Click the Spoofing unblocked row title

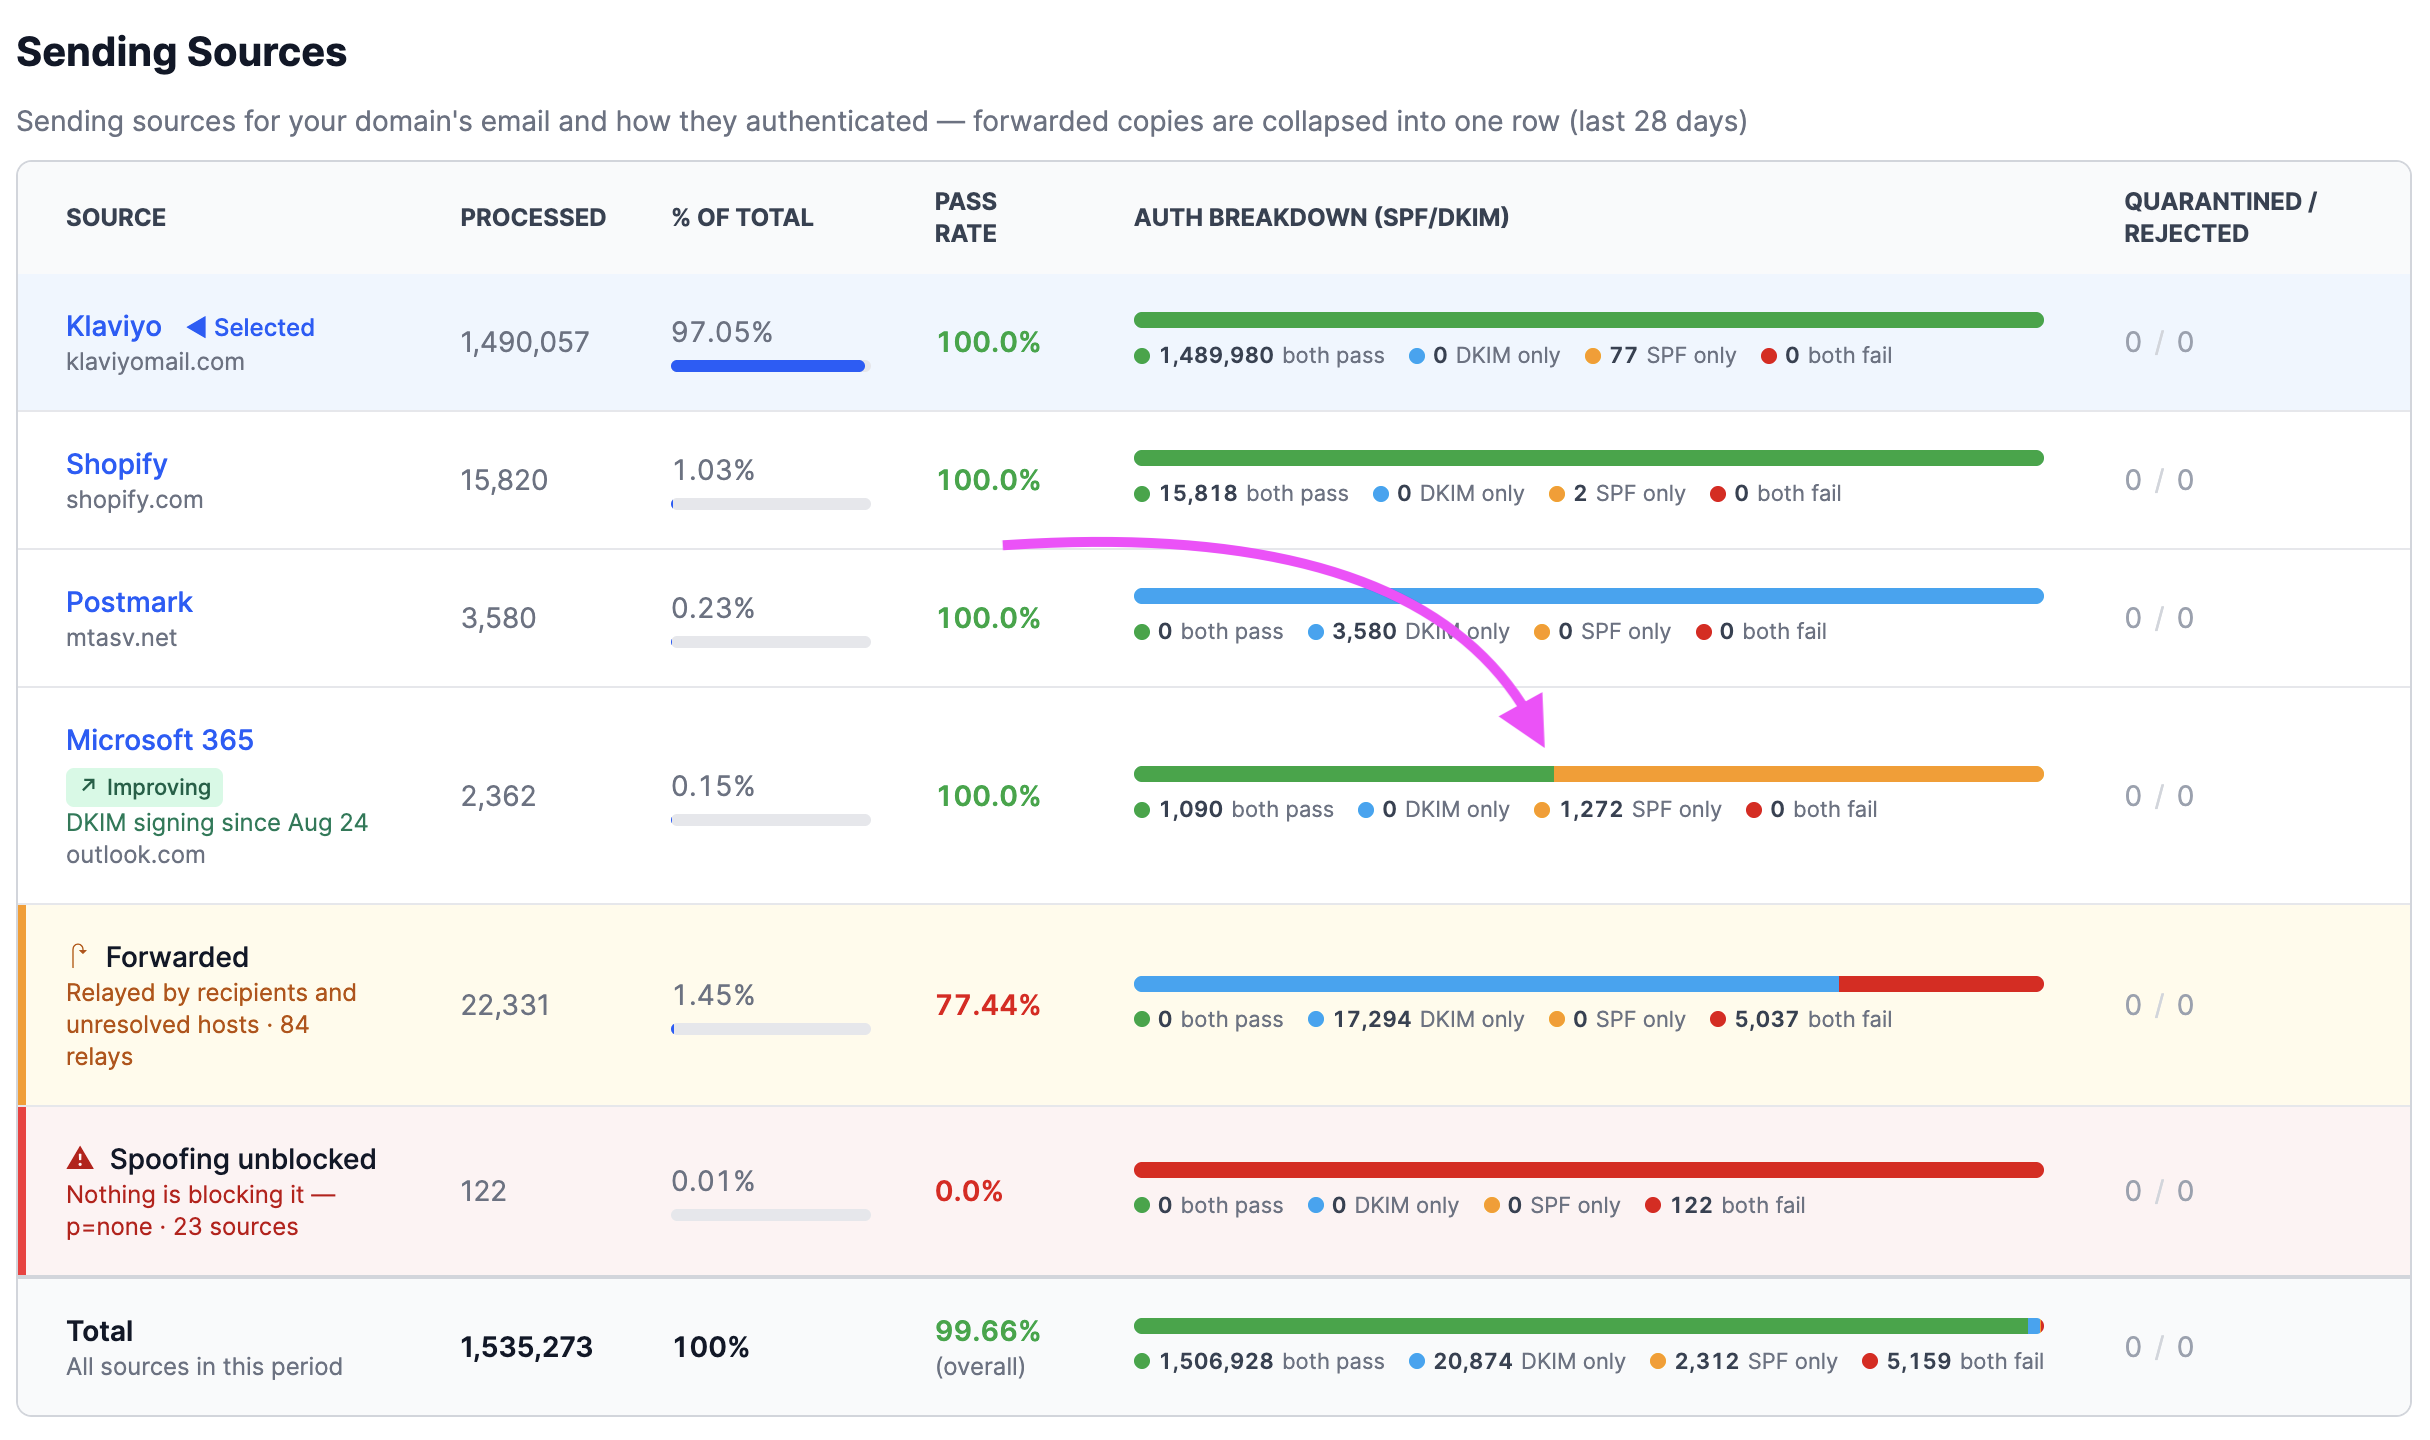click(243, 1159)
